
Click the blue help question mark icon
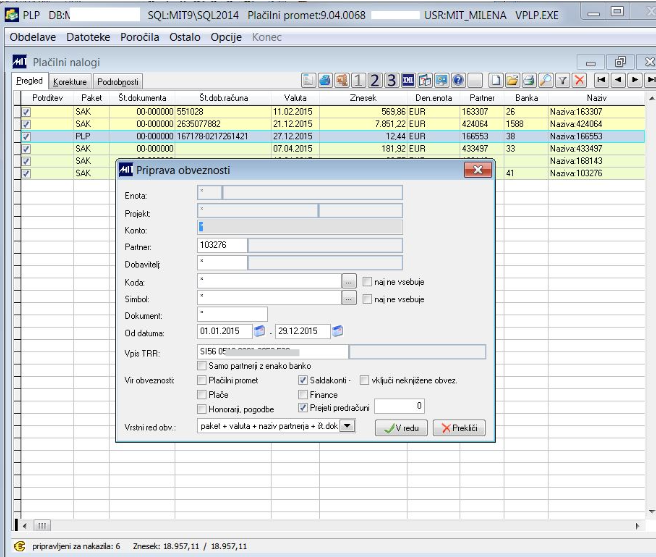click(x=458, y=80)
